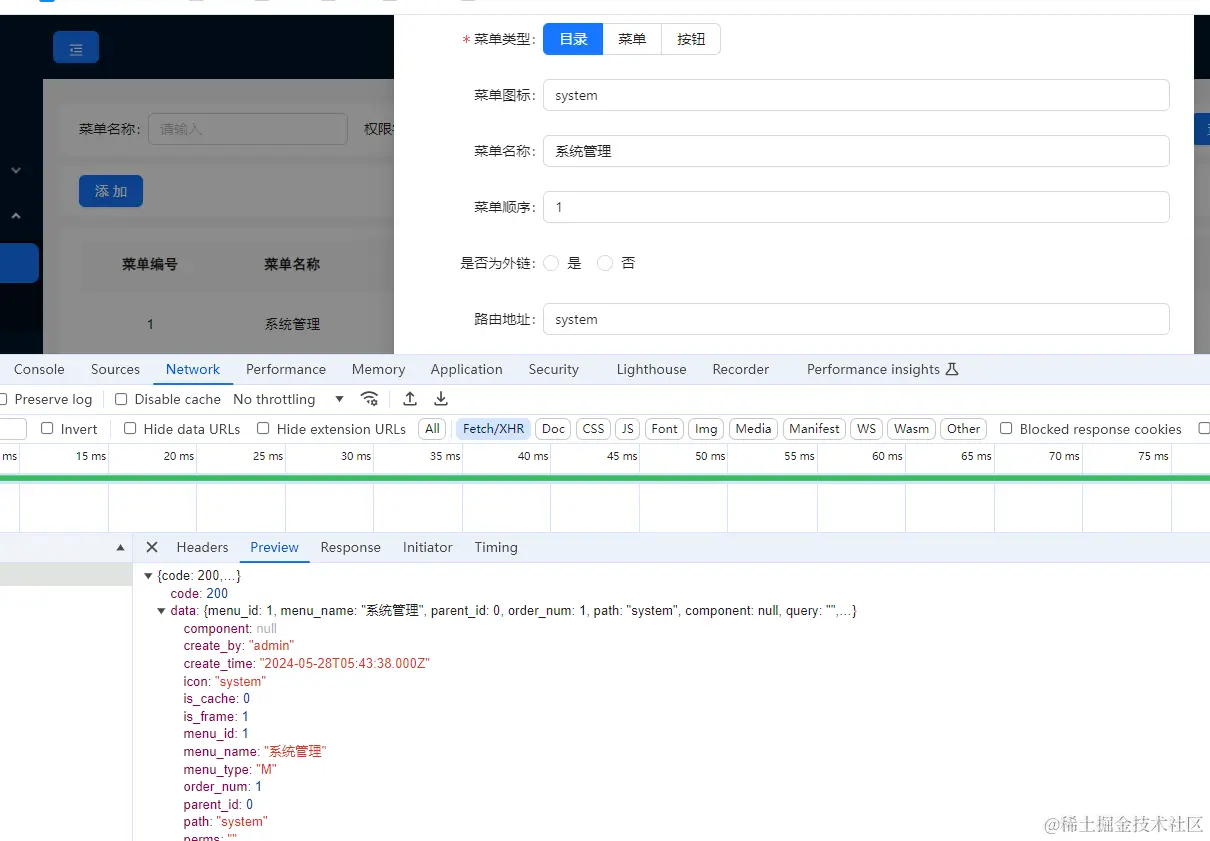Filter requests by Media
This screenshot has width=1210, height=841.
pos(753,428)
